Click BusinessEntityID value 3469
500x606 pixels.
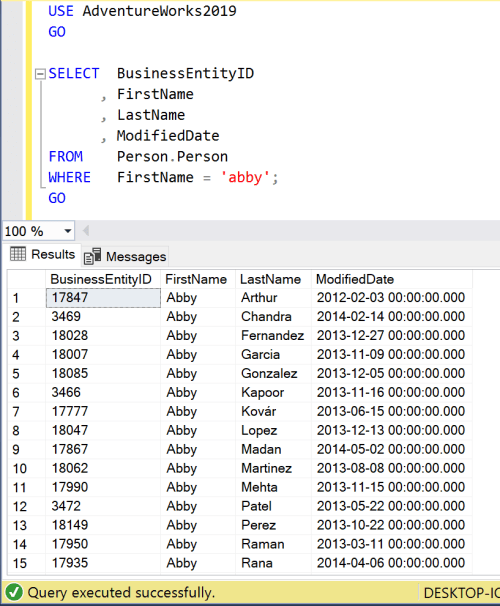point(103,317)
